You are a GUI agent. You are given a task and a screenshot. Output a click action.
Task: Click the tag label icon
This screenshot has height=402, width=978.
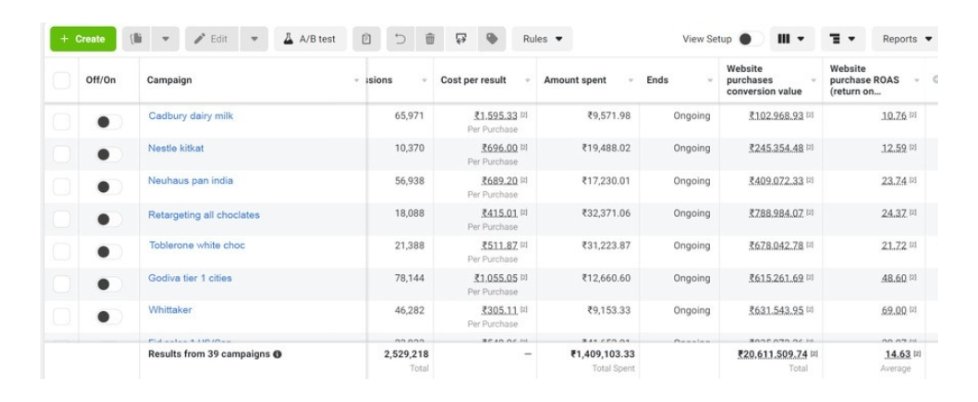coord(491,39)
